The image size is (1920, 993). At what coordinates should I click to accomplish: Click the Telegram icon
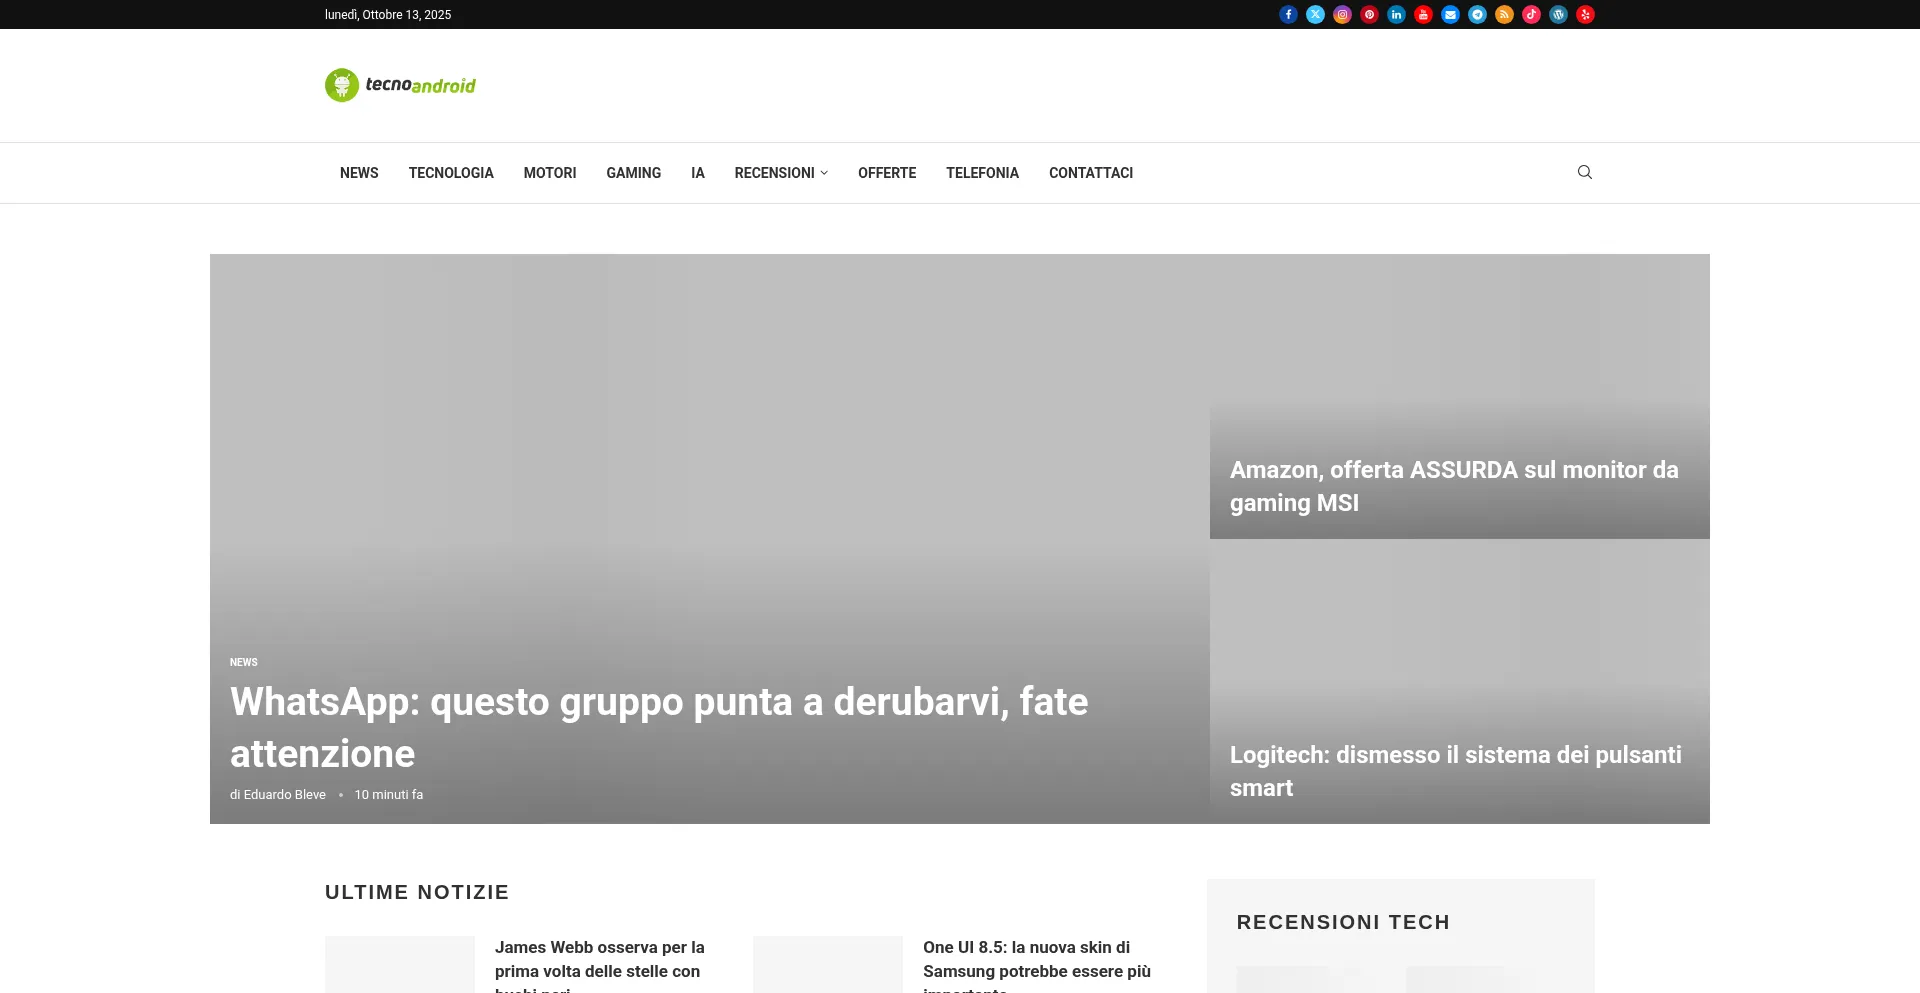pos(1477,15)
